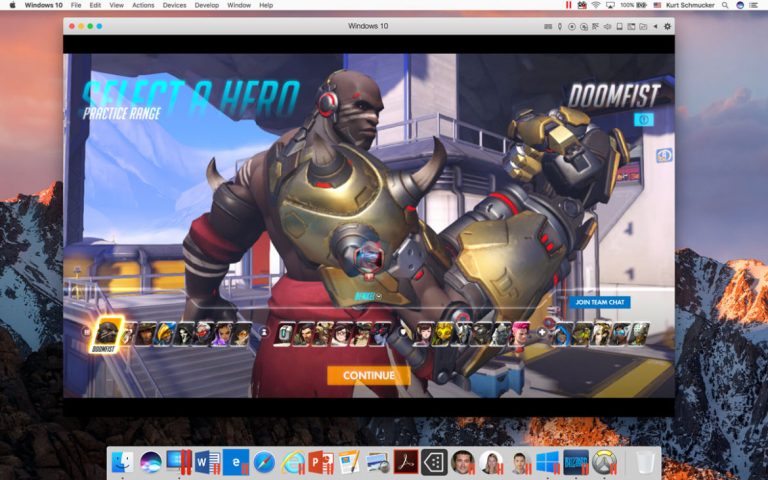The width and height of the screenshot is (768, 480).
Task: Open the Parallels gear settings icon
Action: (667, 26)
